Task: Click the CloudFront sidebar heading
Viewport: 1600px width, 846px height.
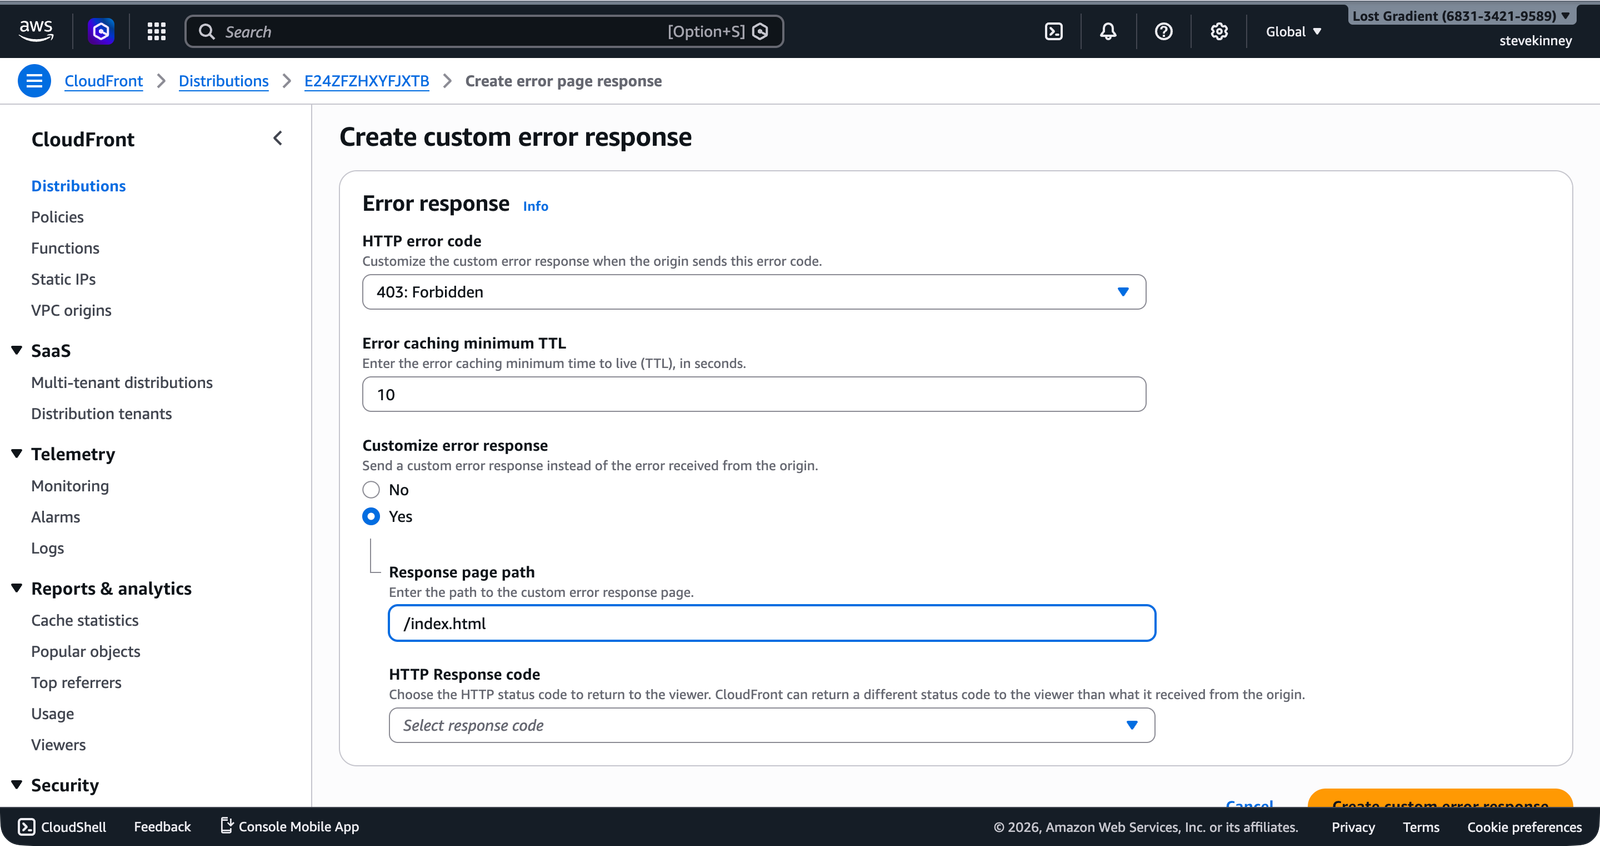Action: tap(83, 140)
